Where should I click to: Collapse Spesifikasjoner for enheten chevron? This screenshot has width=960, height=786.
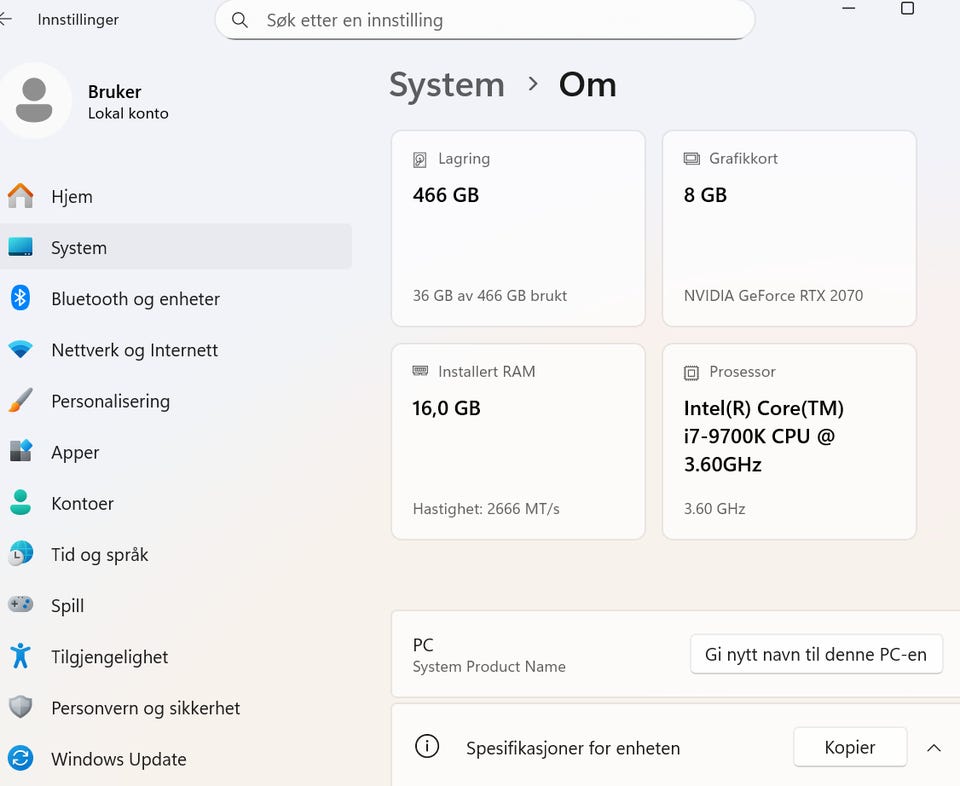click(934, 747)
